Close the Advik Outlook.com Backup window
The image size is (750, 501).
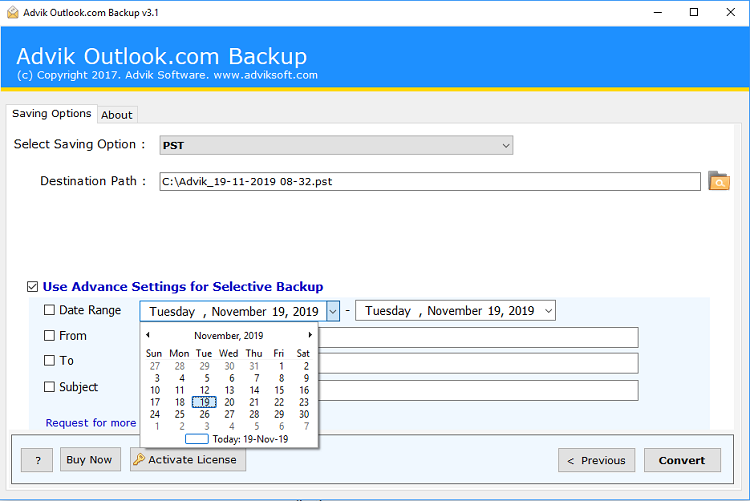click(x=730, y=12)
